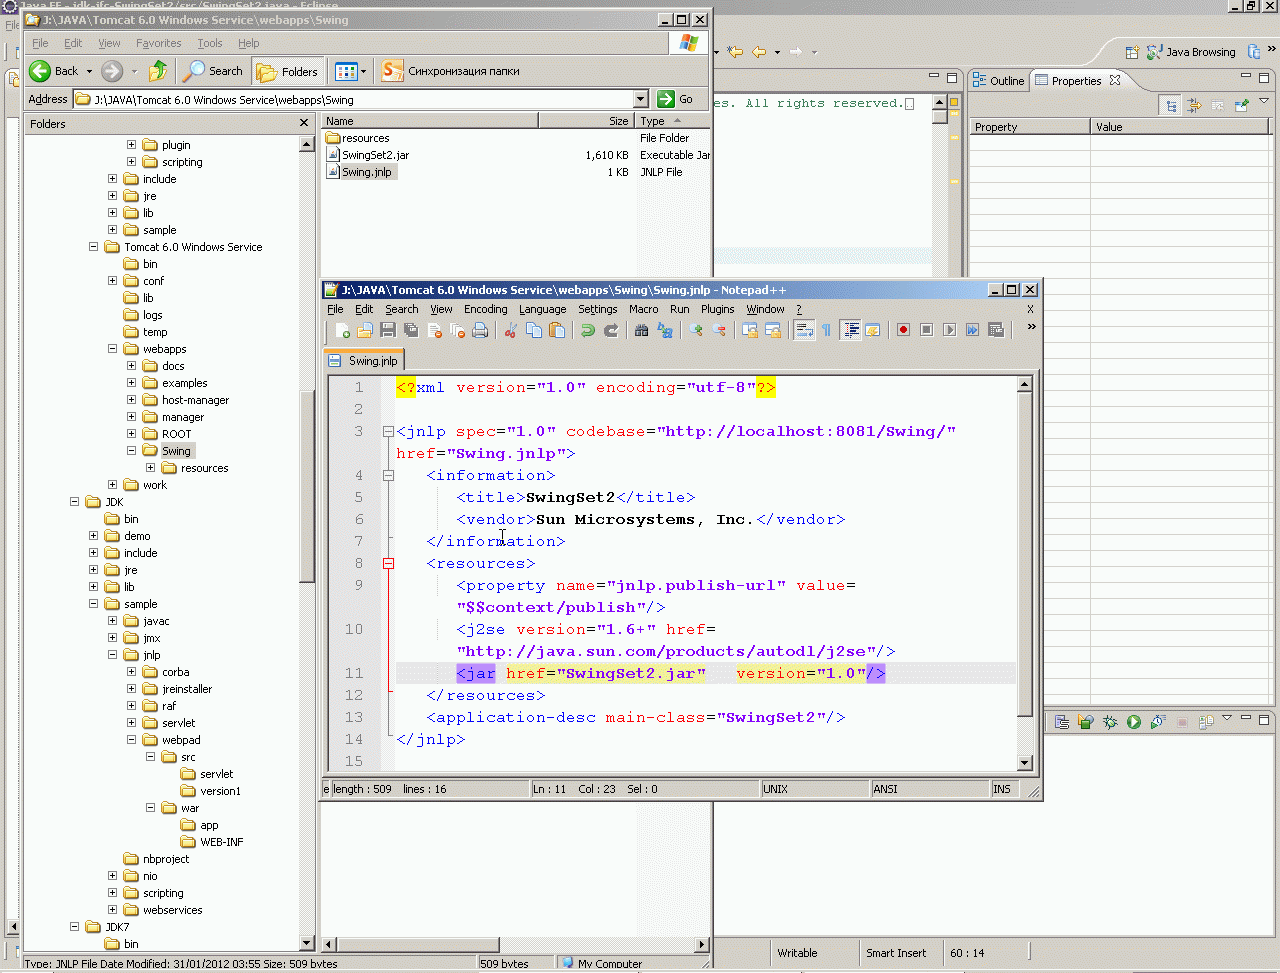The height and width of the screenshot is (973, 1280).
Task: Click Save icon in Notepad++ toolbar
Action: 388,330
